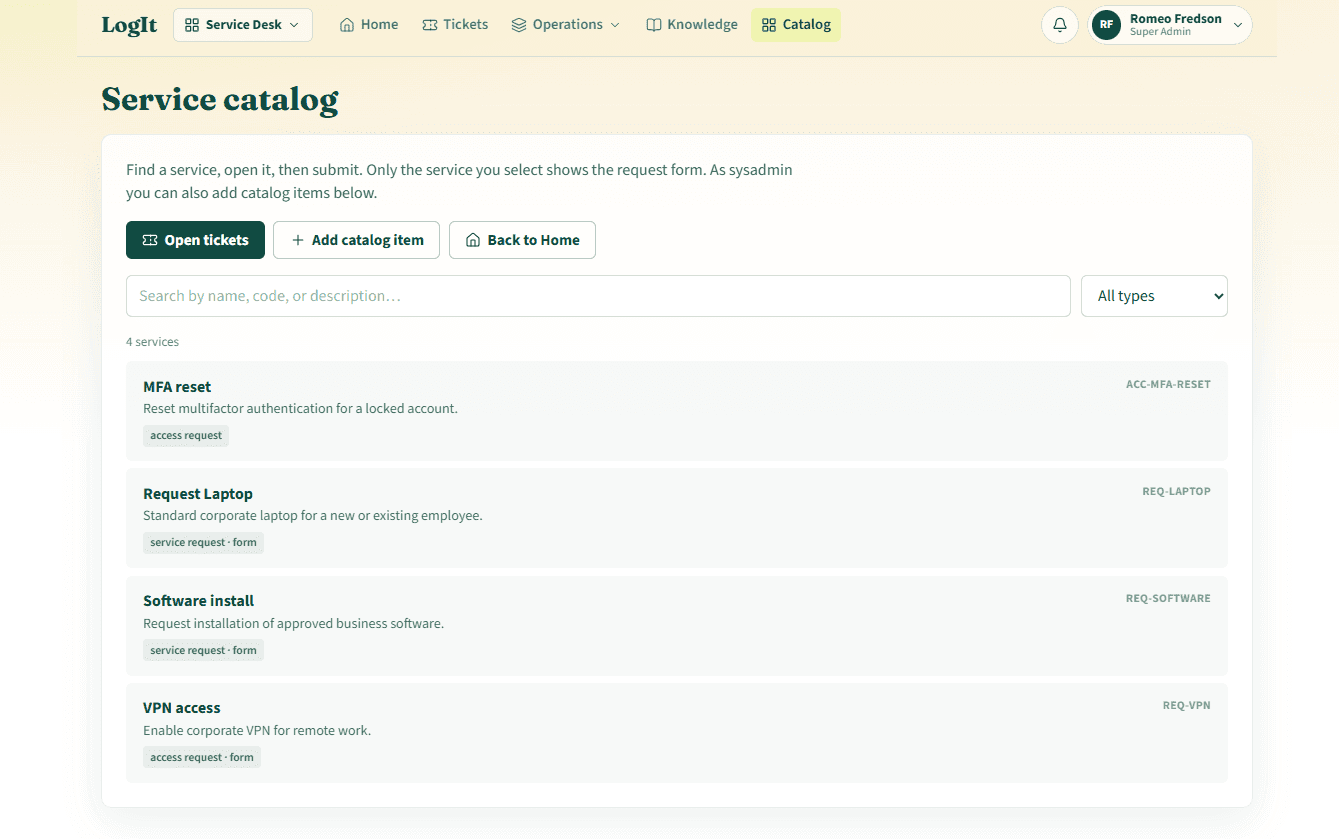
Task: Open the MFA reset service
Action: (676, 411)
